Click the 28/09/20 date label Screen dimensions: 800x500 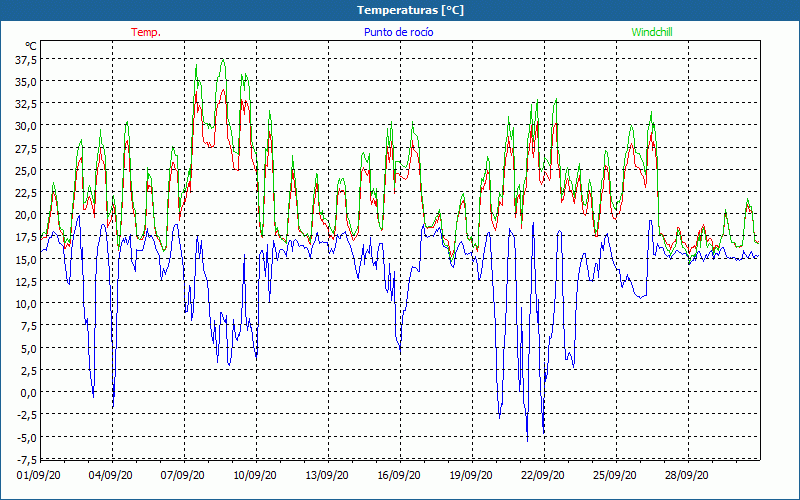(x=687, y=475)
